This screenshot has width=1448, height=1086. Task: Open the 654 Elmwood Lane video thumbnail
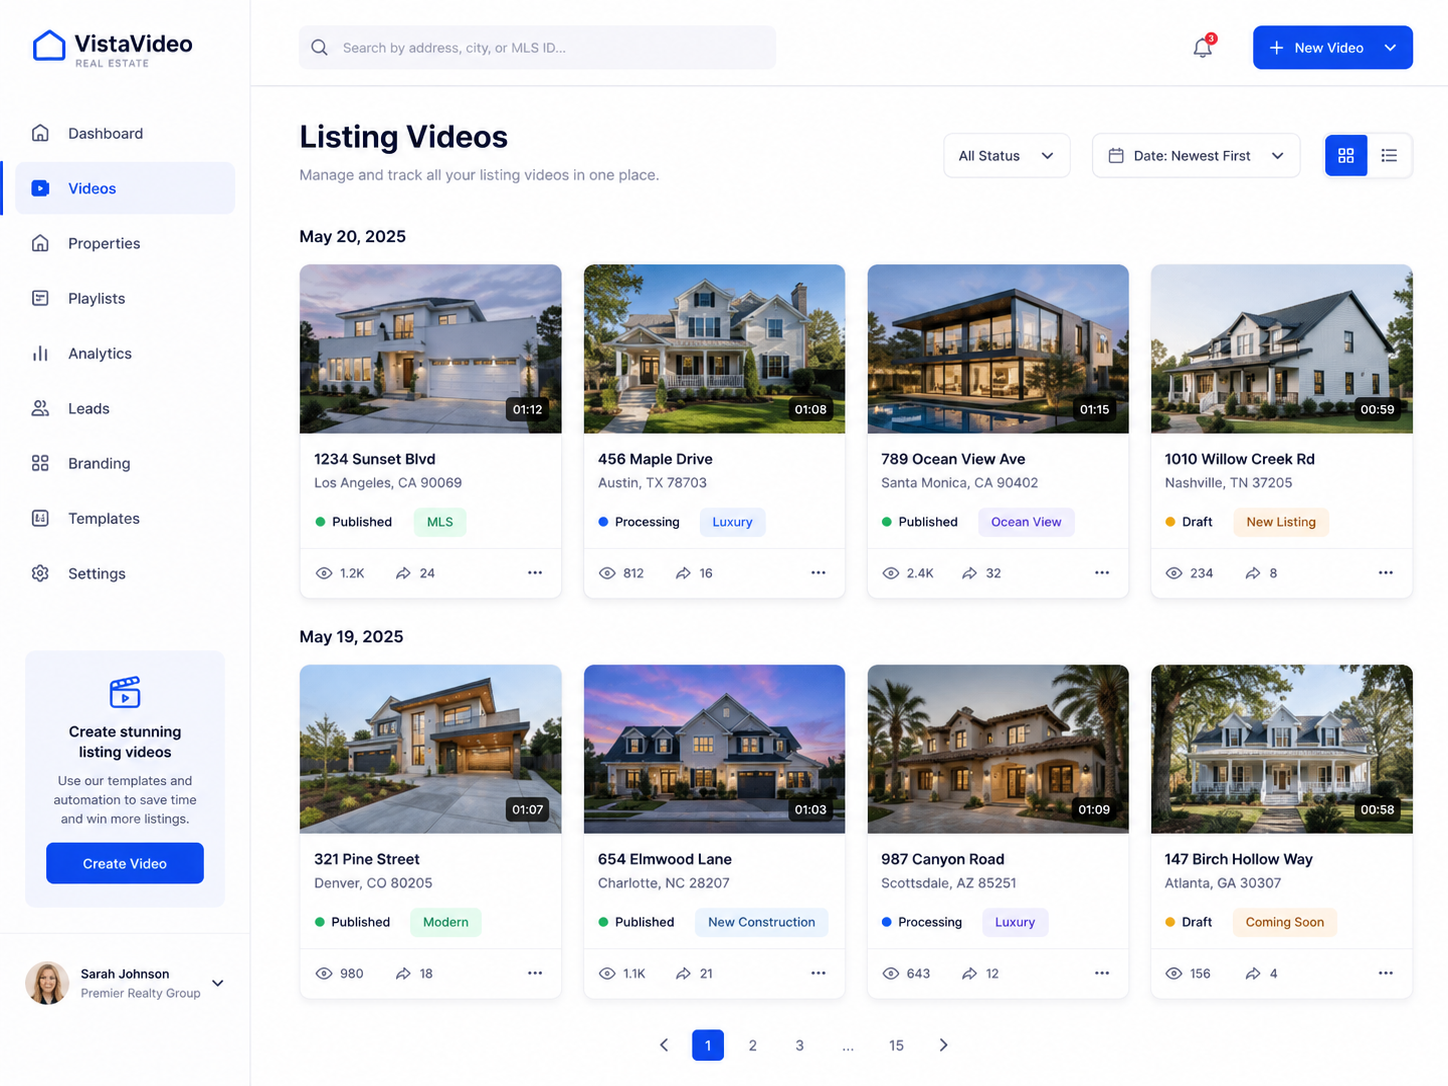click(714, 749)
